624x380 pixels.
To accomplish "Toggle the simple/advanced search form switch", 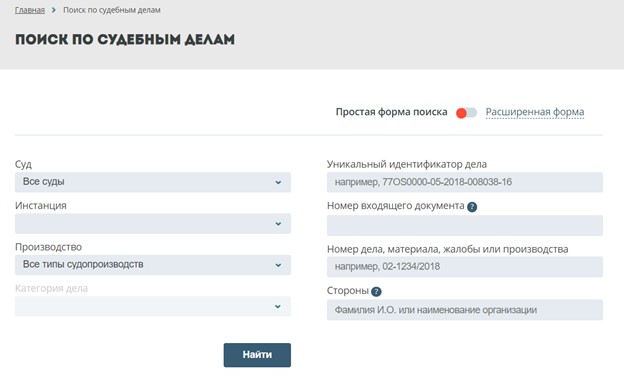I will tap(466, 113).
